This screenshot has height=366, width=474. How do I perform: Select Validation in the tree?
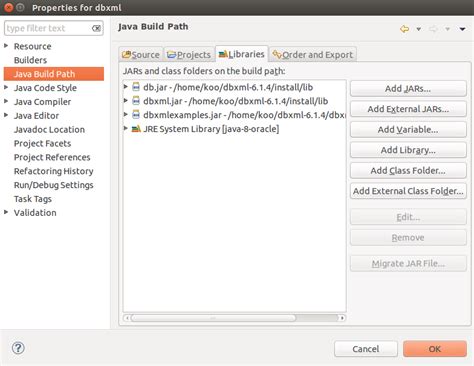point(35,213)
